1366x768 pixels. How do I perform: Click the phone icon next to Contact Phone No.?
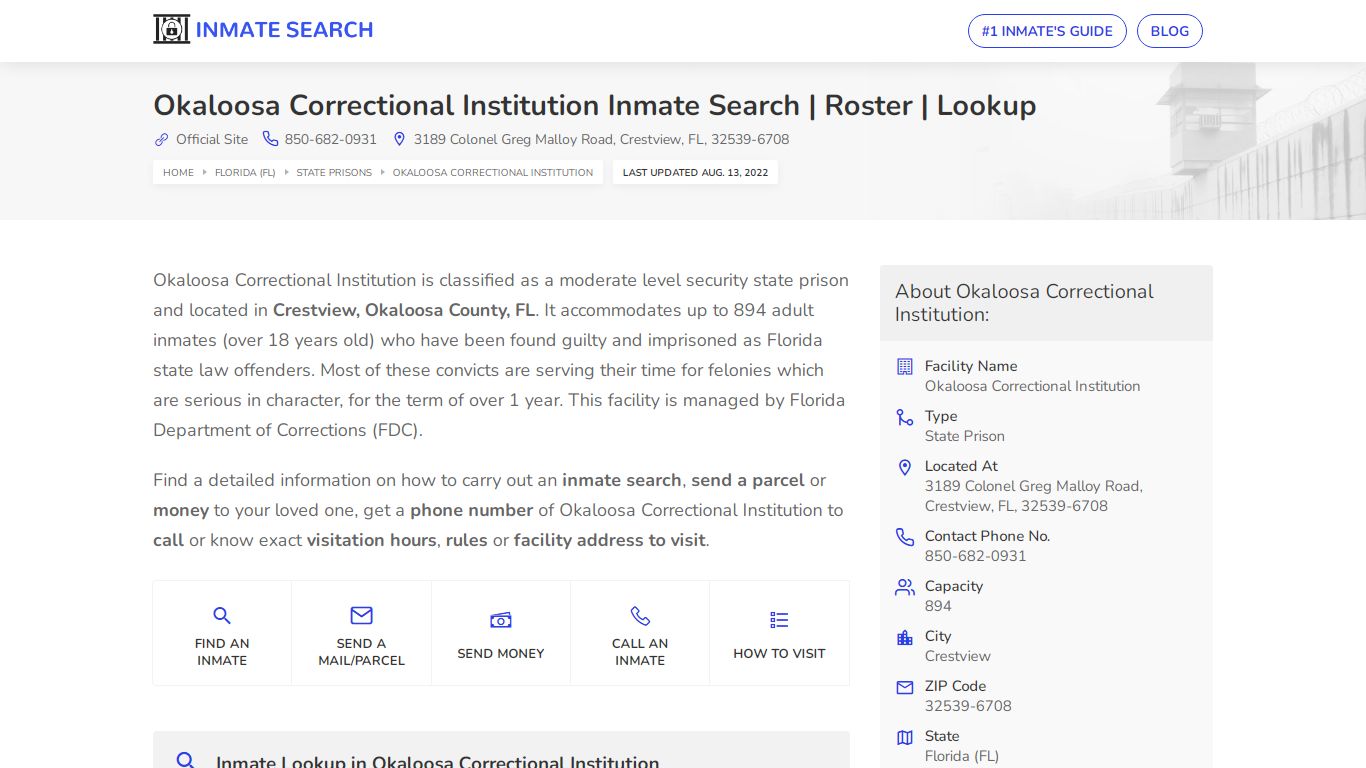click(905, 537)
